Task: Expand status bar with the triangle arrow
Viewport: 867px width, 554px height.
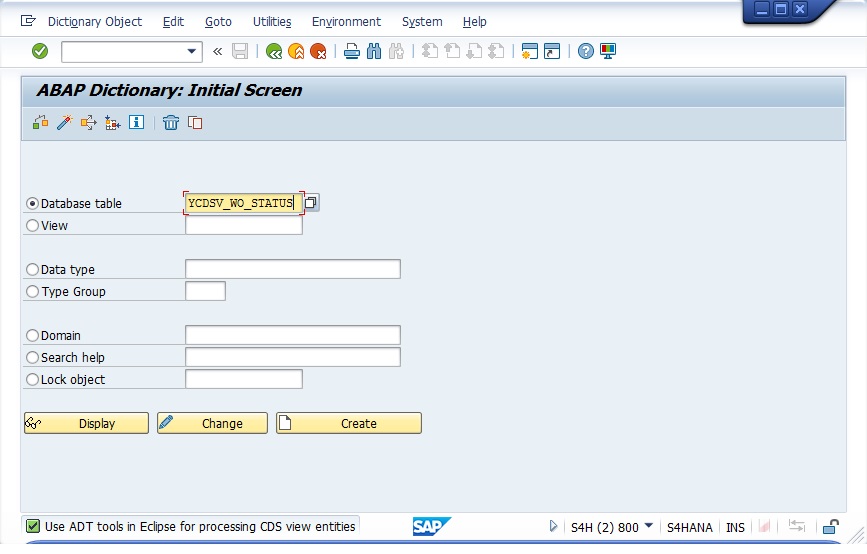Action: click(x=553, y=526)
